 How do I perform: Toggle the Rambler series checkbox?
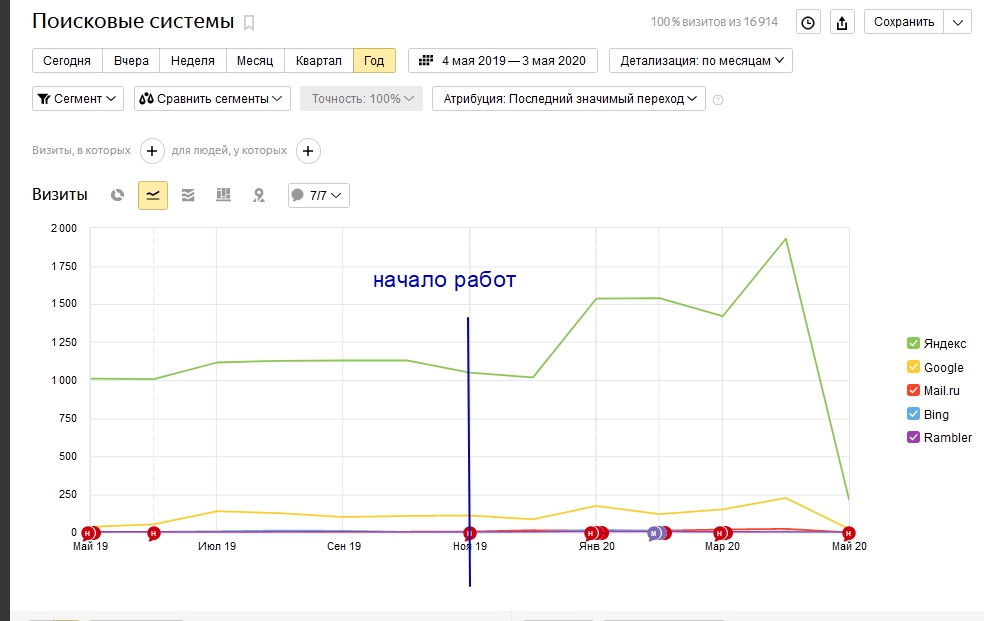point(913,437)
